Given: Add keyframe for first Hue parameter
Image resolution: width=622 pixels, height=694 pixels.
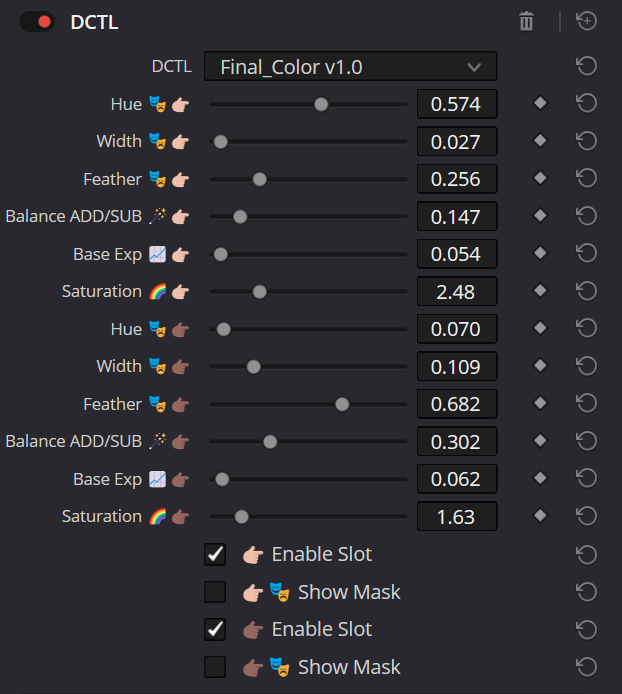Looking at the screenshot, I should pos(540,104).
